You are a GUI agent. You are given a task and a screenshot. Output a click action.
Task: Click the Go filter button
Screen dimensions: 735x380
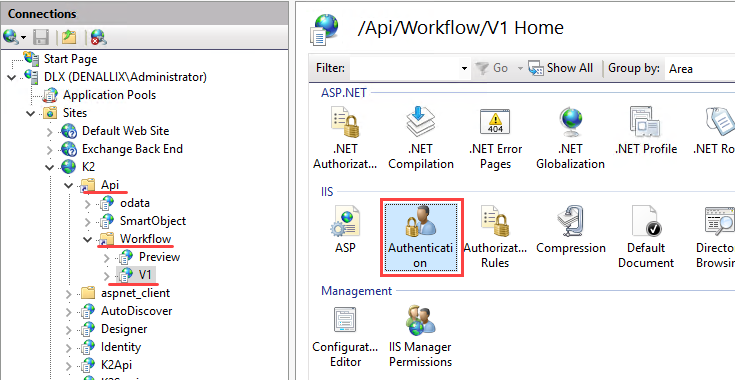(x=491, y=68)
